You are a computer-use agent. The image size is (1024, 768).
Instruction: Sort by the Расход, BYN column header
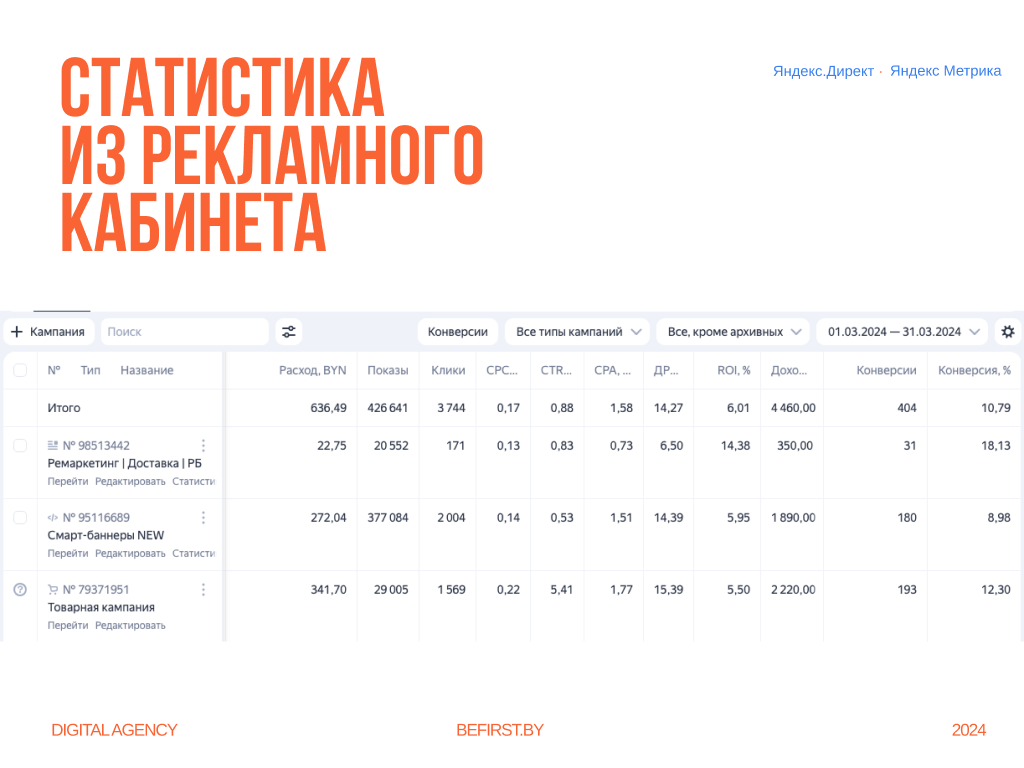tap(312, 370)
